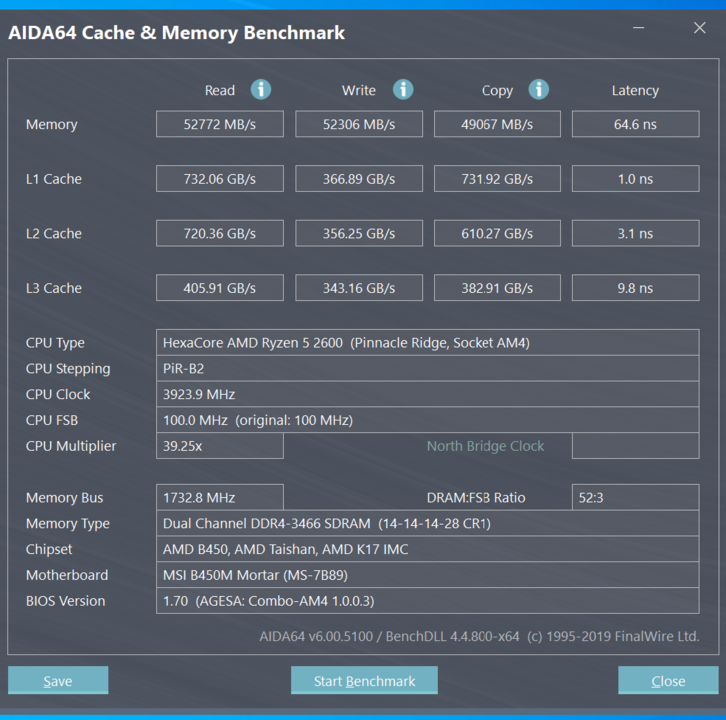This screenshot has width=726, height=720.
Task: Click the Latency column header label
Action: (635, 91)
